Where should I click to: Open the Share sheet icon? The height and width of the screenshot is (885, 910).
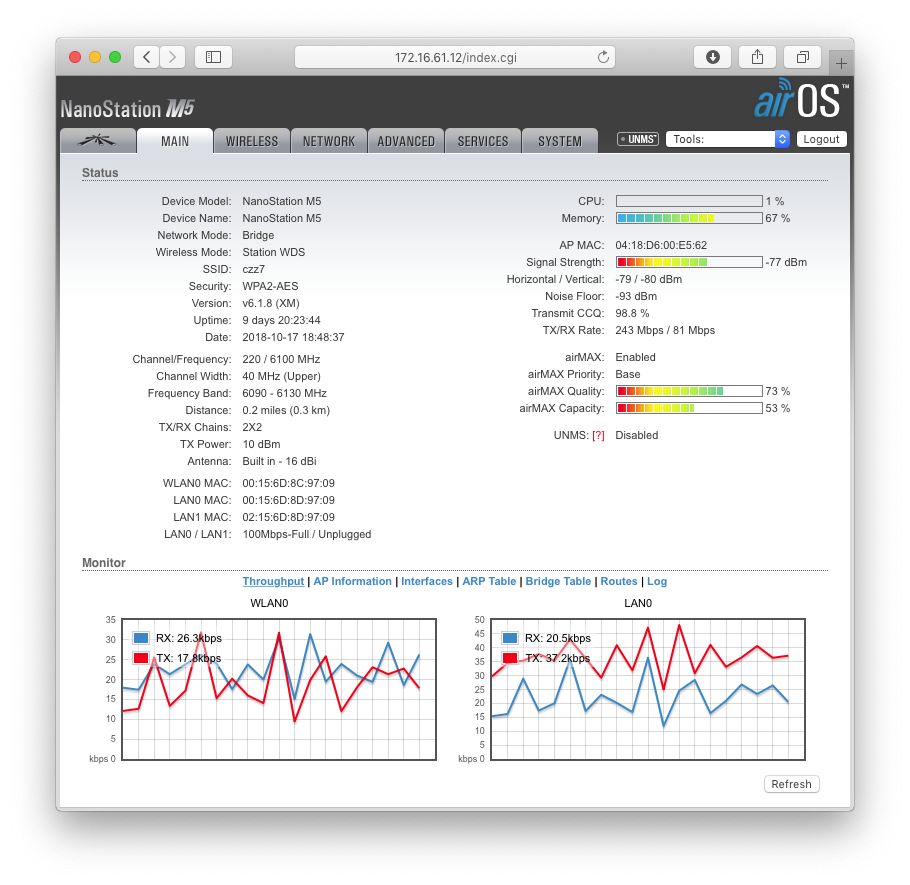coord(757,57)
